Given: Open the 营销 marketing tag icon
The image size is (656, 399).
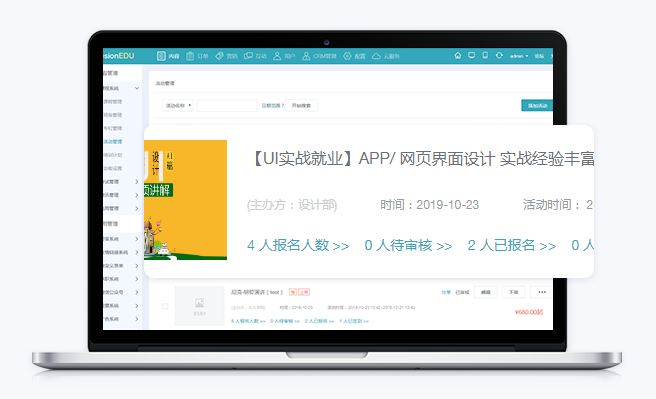Looking at the screenshot, I should click(x=219, y=56).
